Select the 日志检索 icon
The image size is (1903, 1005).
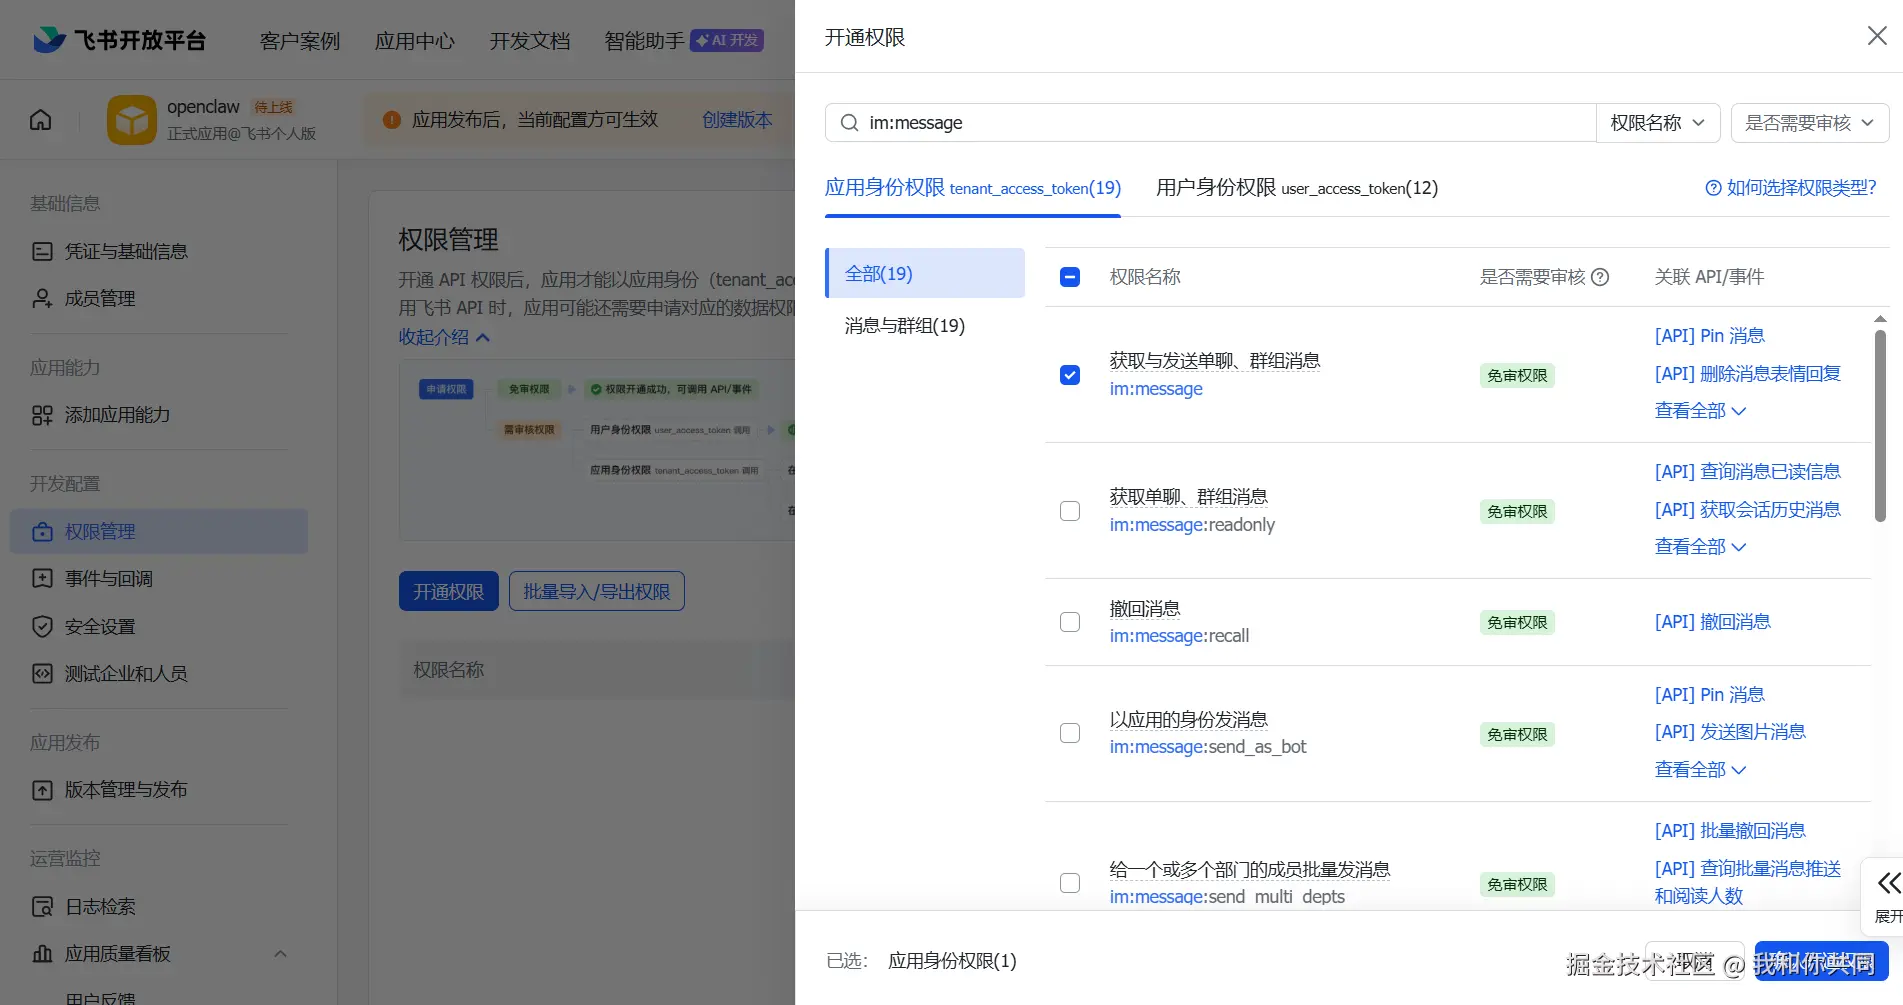pyautogui.click(x=42, y=906)
